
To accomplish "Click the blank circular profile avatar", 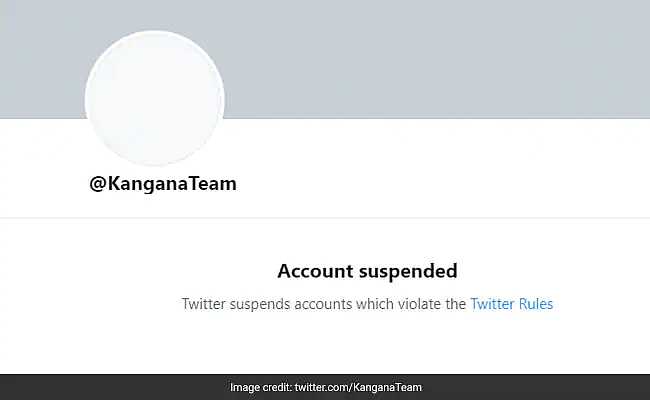I will [155, 98].
